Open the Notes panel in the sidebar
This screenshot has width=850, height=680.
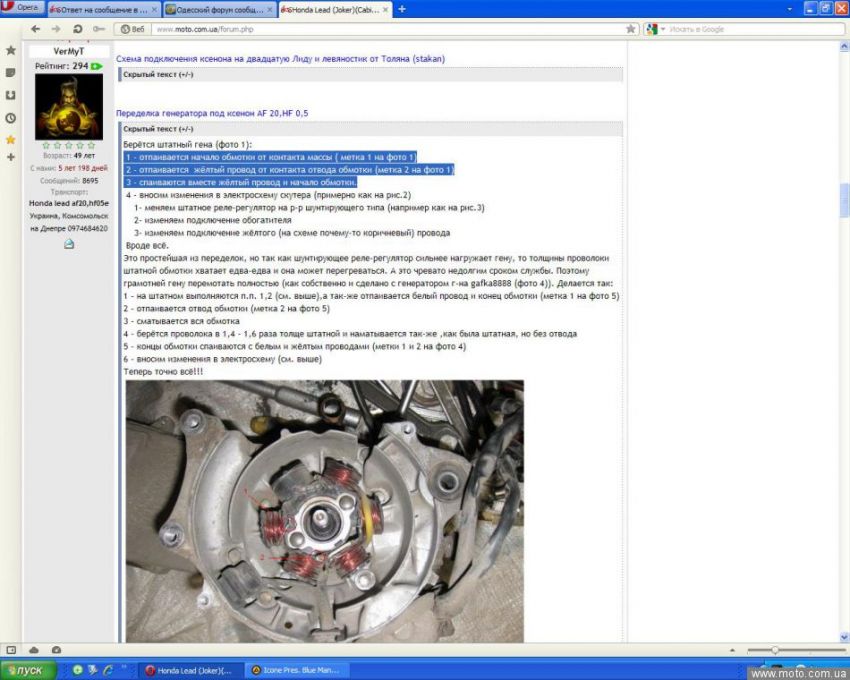[x=10, y=73]
